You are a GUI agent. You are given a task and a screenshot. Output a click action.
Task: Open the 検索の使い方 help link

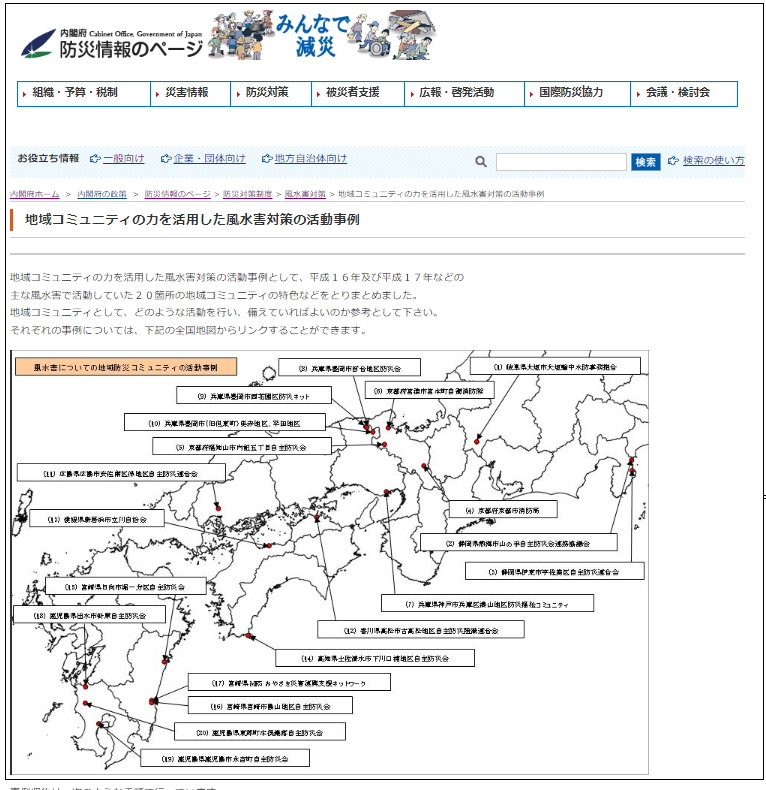pyautogui.click(x=714, y=161)
